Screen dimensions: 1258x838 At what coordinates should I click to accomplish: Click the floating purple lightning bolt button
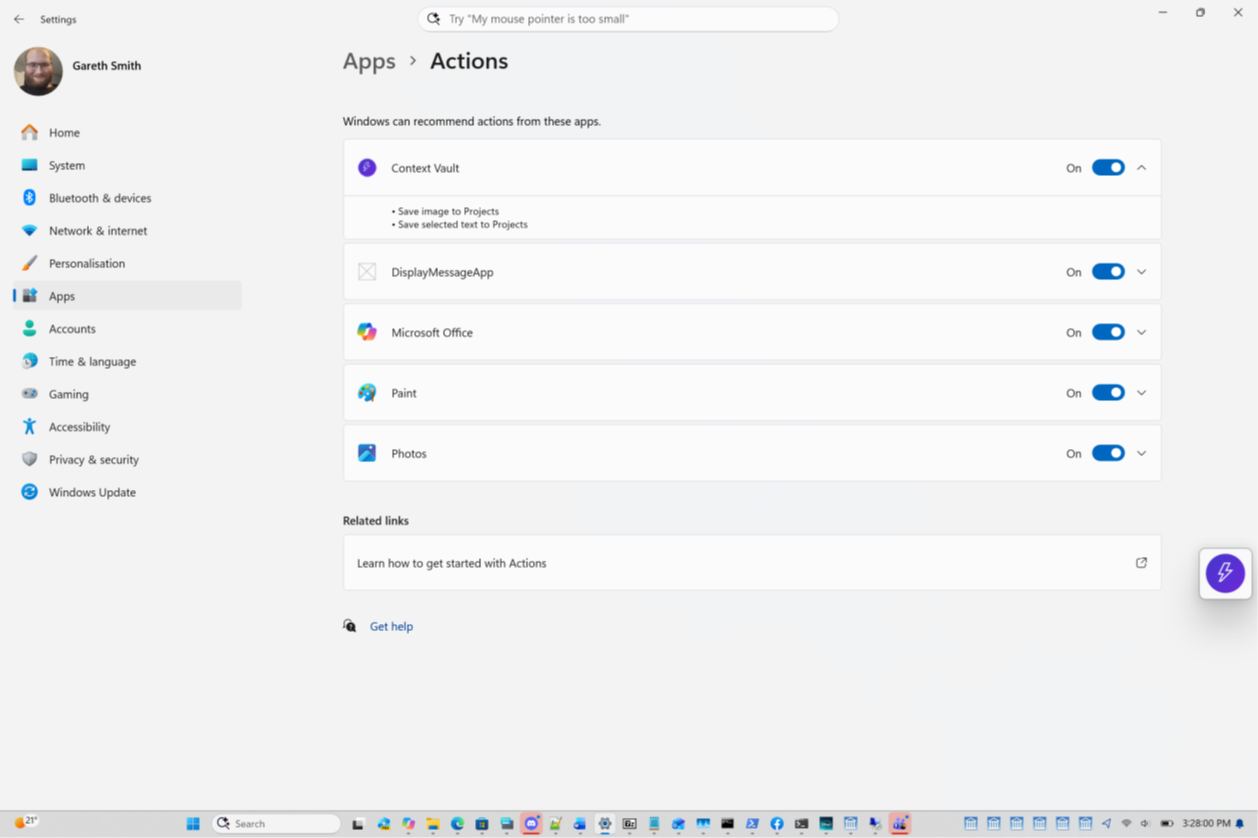point(1225,573)
